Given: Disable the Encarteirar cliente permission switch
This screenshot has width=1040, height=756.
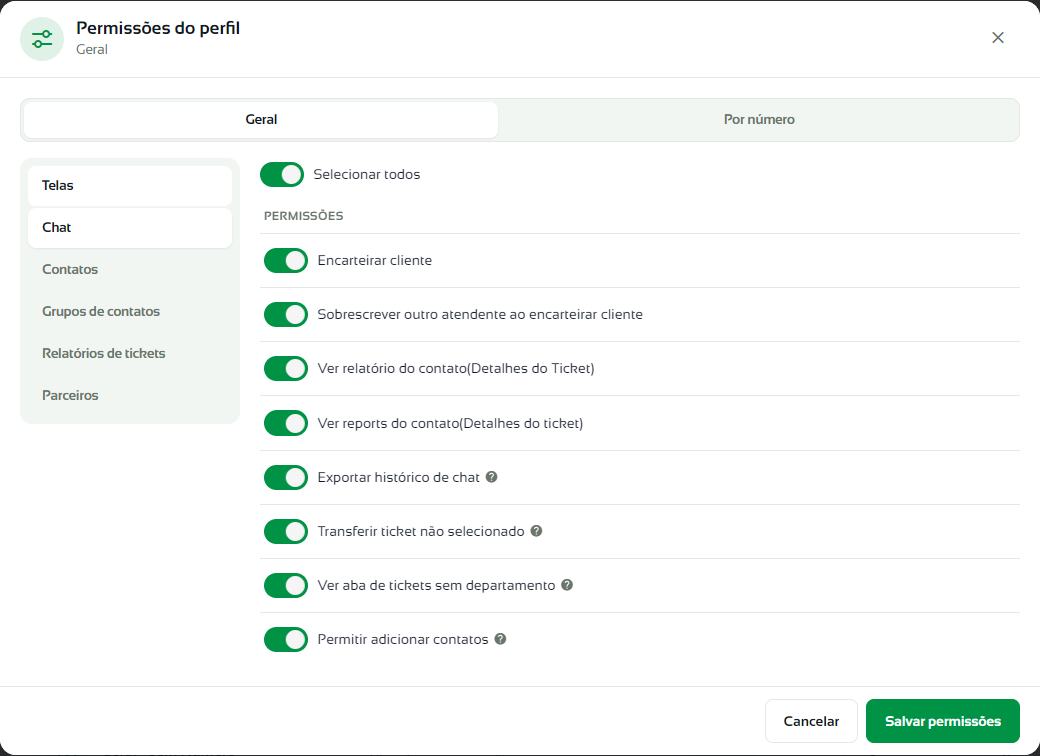Looking at the screenshot, I should (286, 261).
